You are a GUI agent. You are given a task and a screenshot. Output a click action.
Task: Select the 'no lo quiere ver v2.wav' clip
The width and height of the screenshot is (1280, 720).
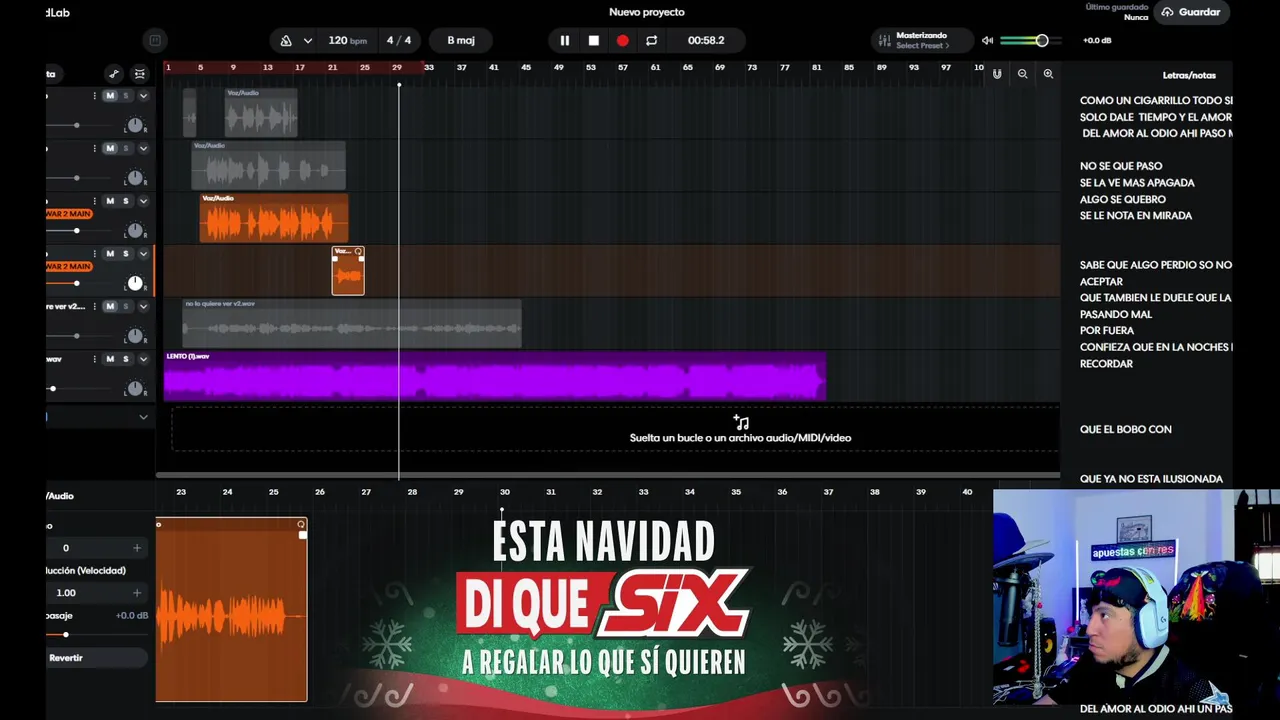[352, 324]
